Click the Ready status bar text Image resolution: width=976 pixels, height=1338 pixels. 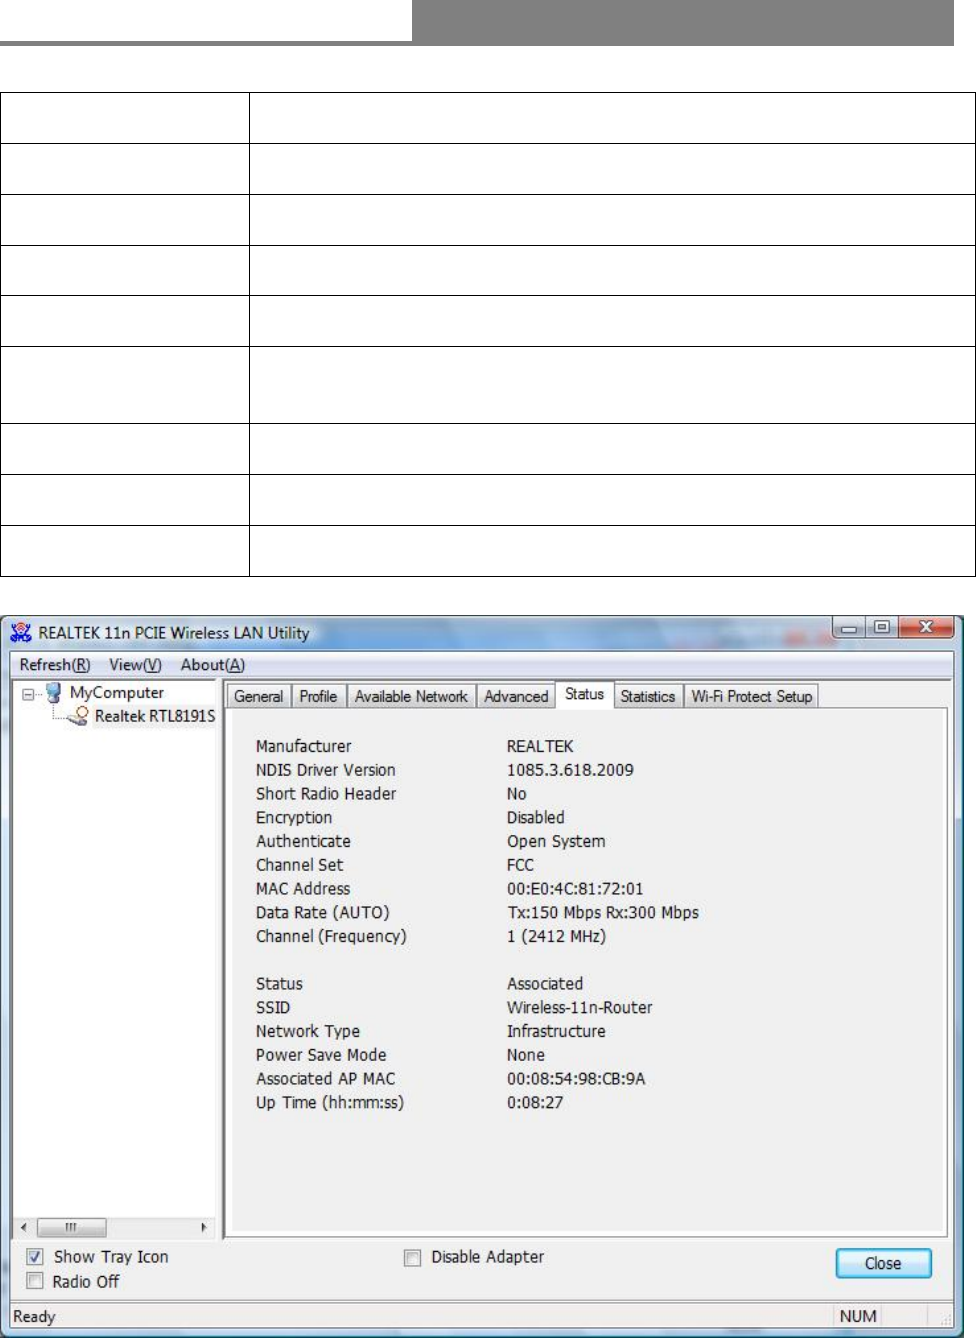click(x=34, y=1317)
